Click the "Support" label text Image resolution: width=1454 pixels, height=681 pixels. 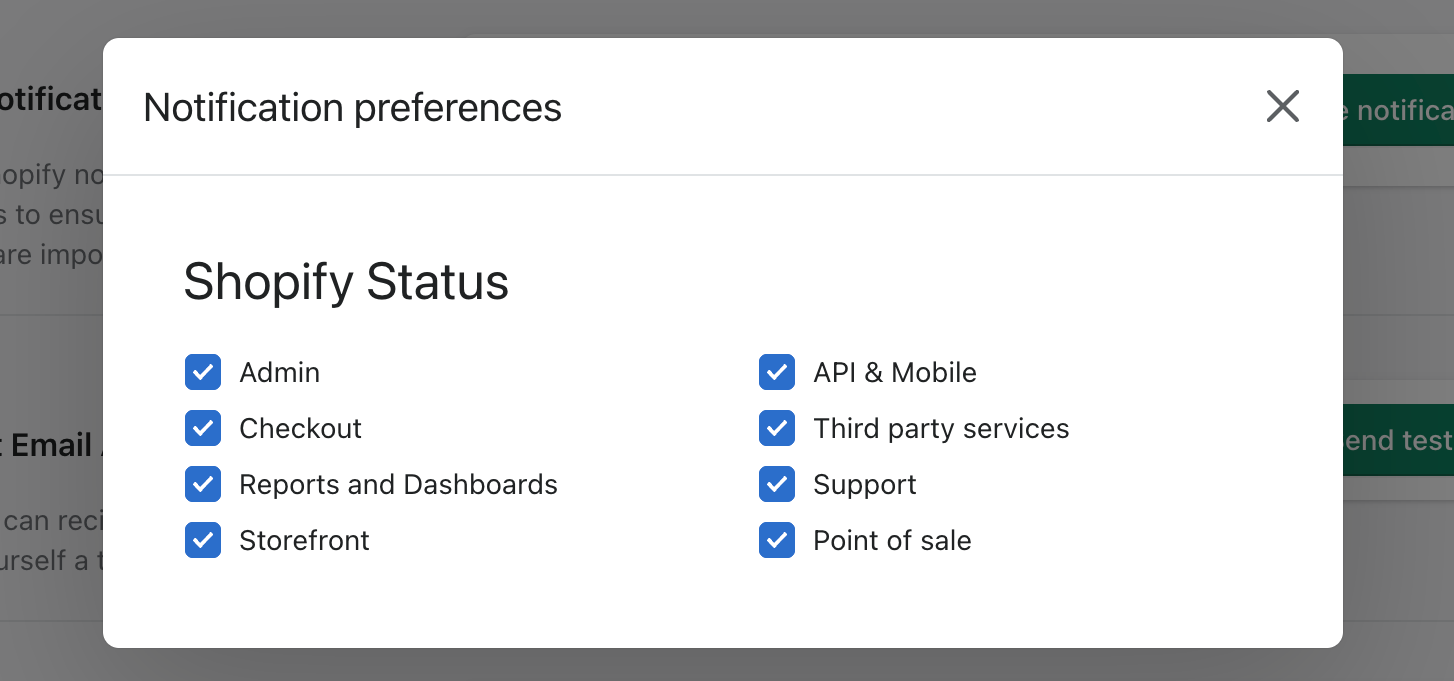click(x=865, y=484)
